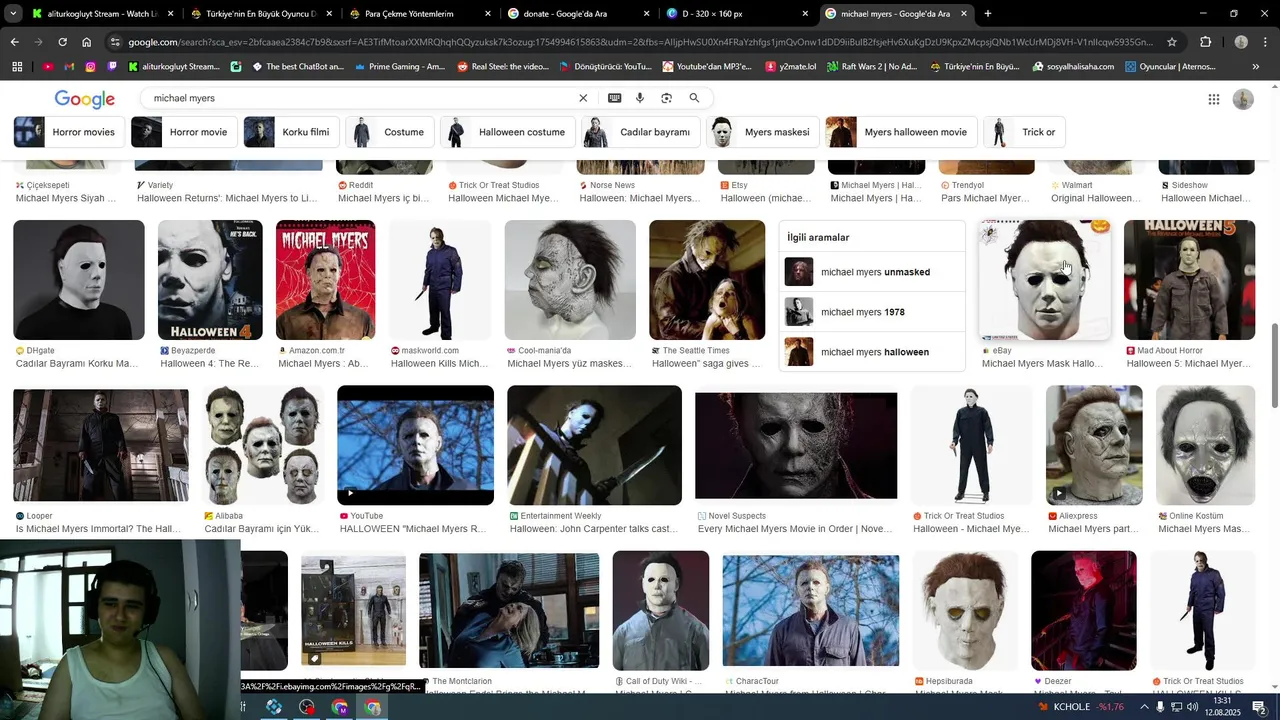Go back in browser history
The image size is (1280, 720).
14,42
